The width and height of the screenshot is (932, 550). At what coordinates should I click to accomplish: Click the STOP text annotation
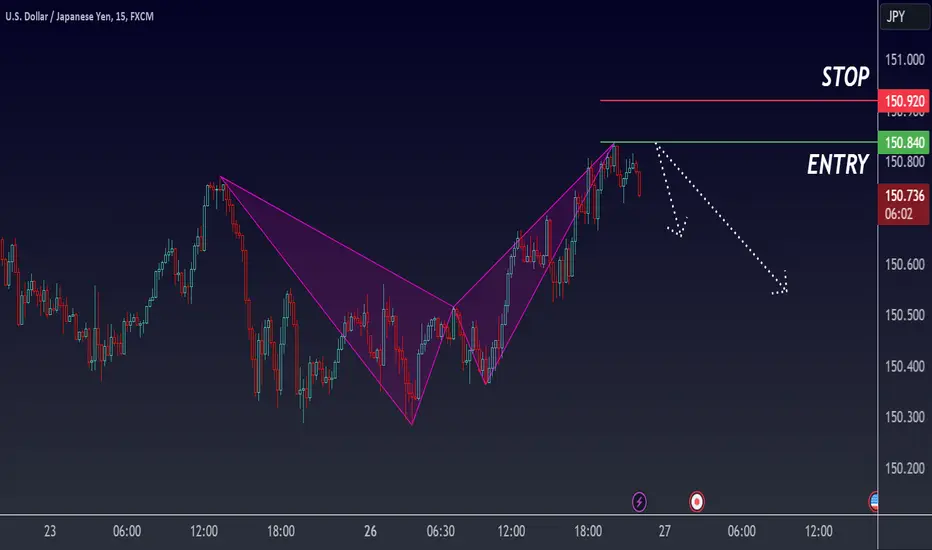pyautogui.click(x=845, y=77)
